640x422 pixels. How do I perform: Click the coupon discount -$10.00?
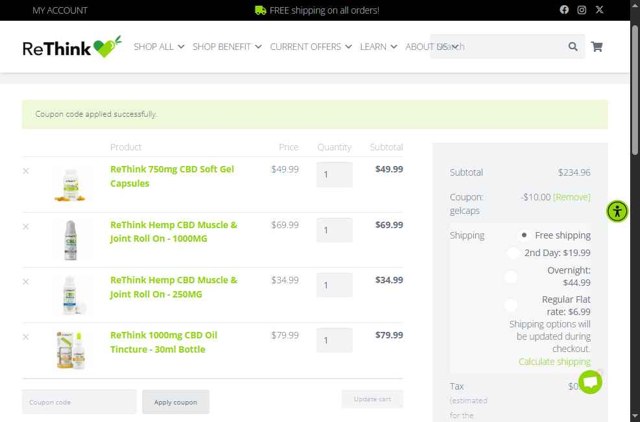tap(536, 197)
